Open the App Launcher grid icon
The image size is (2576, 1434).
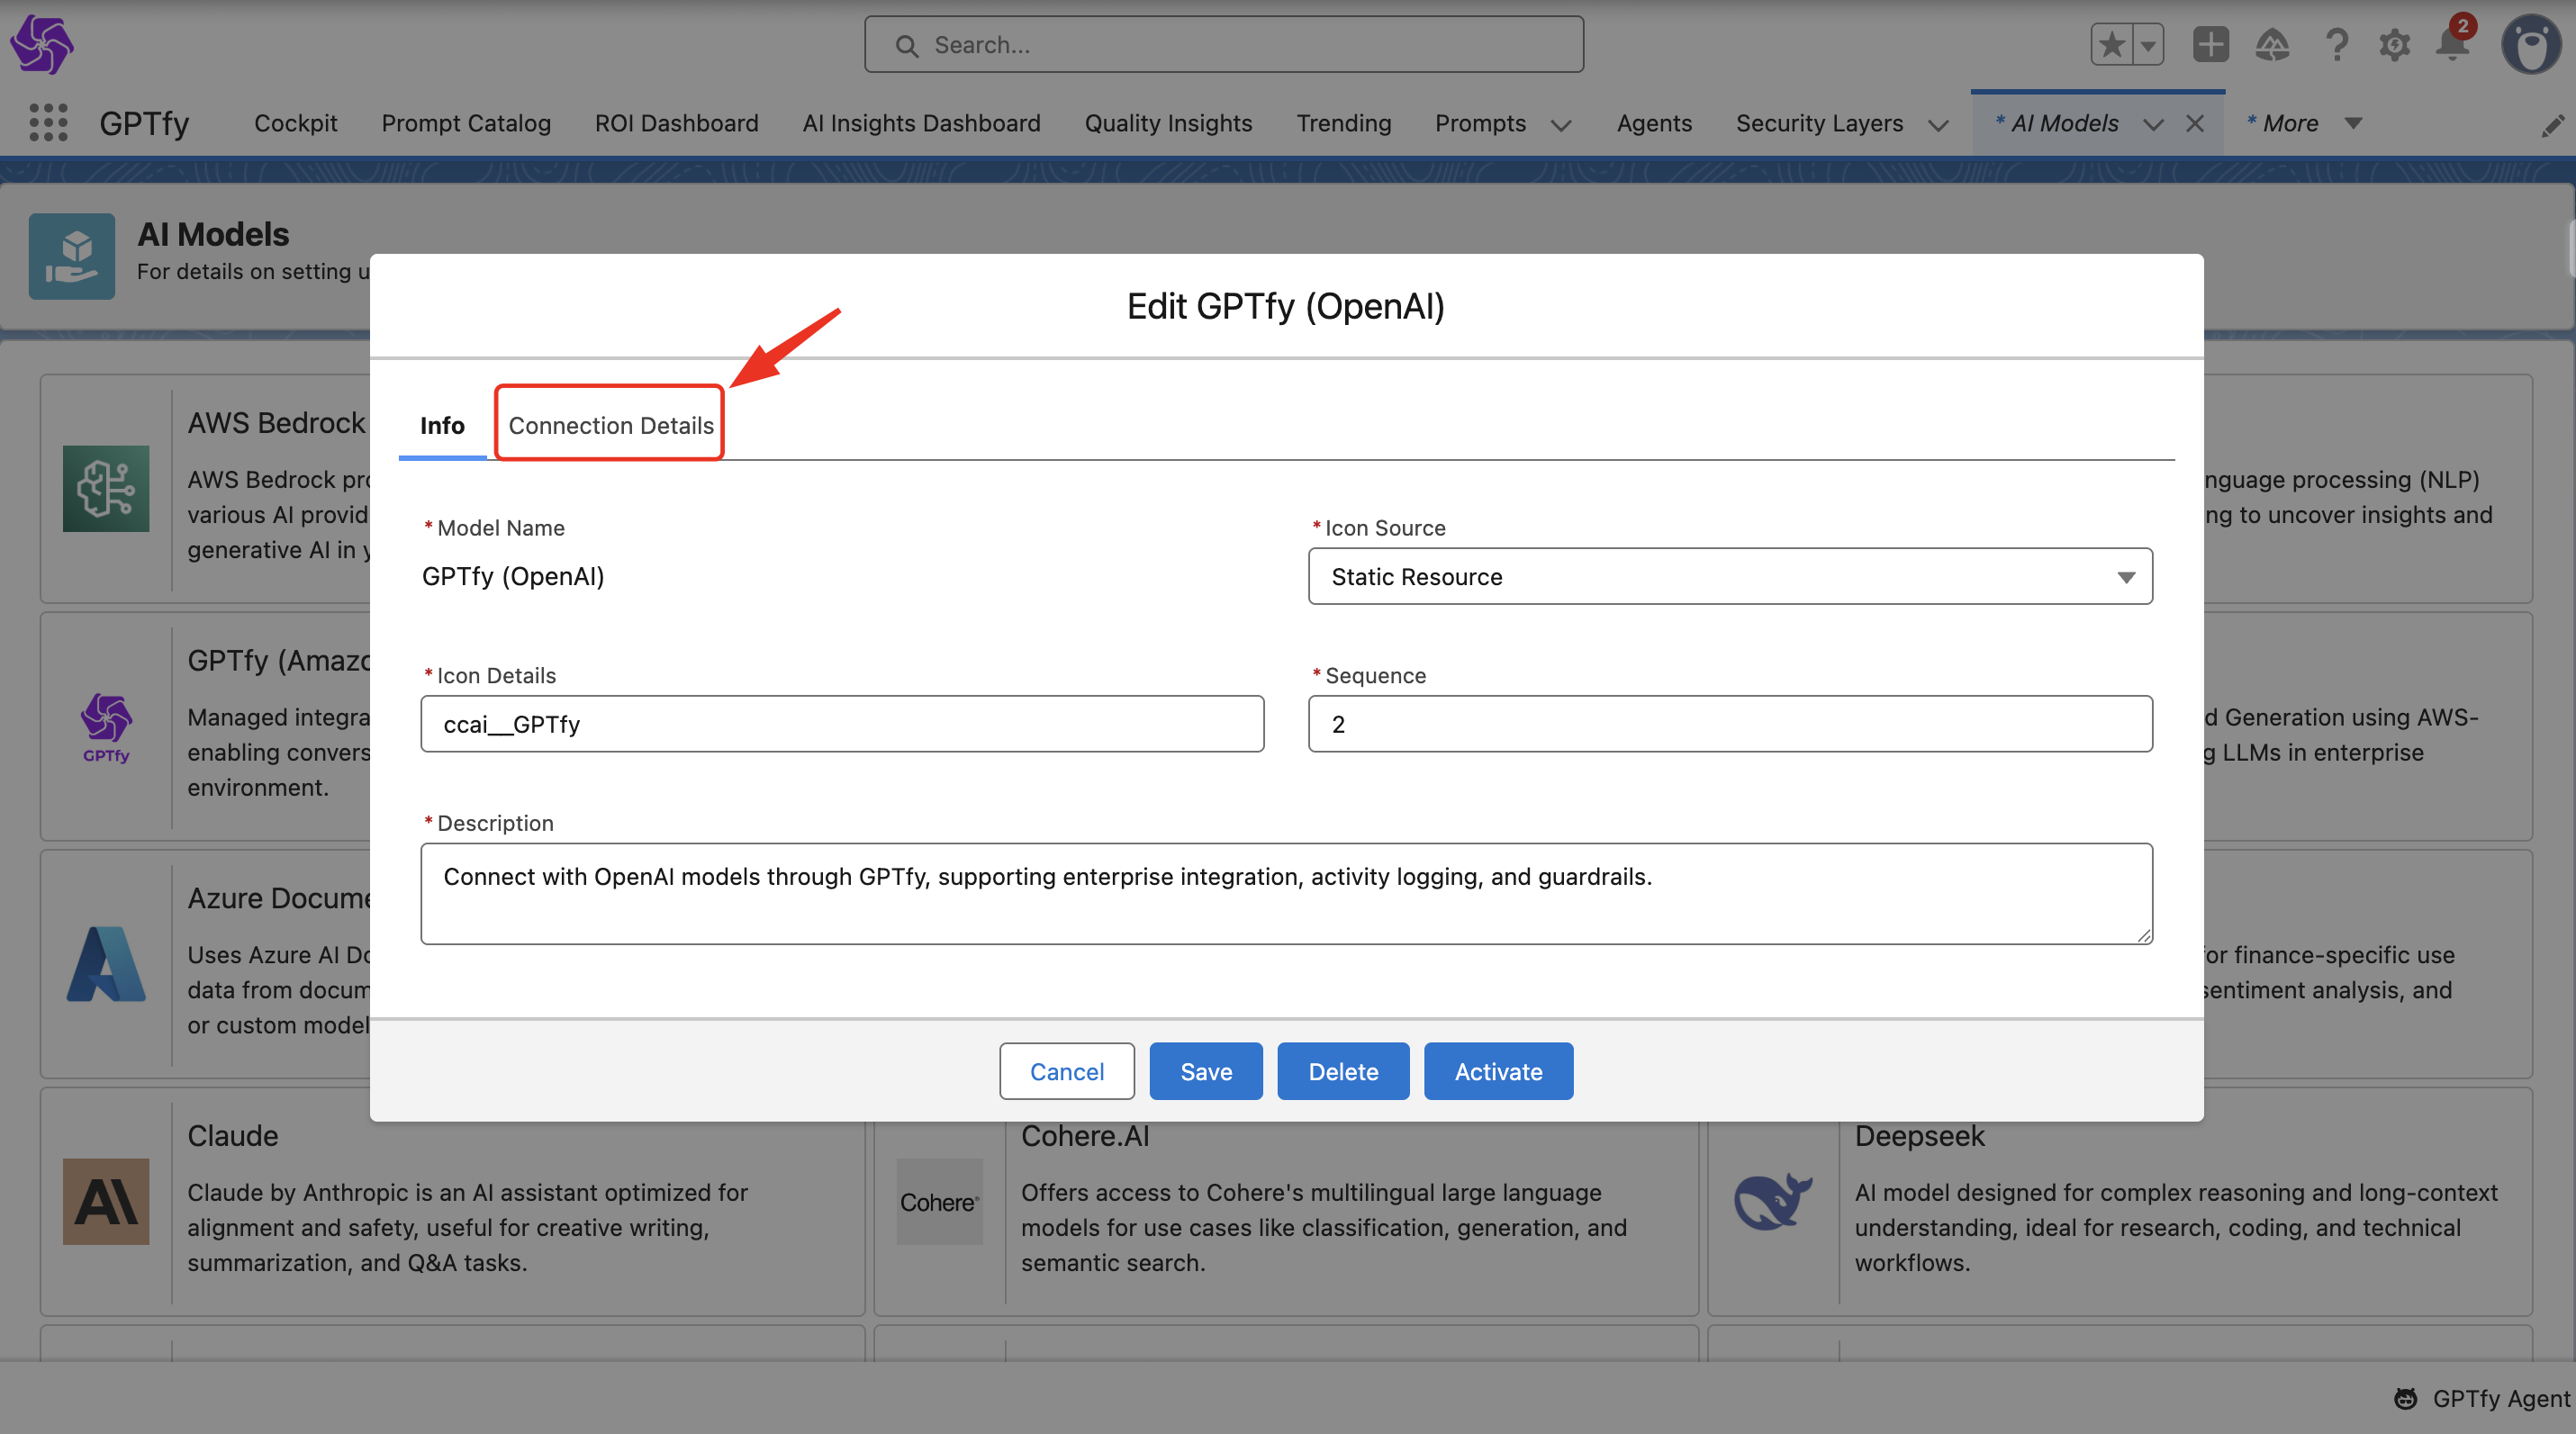48,123
